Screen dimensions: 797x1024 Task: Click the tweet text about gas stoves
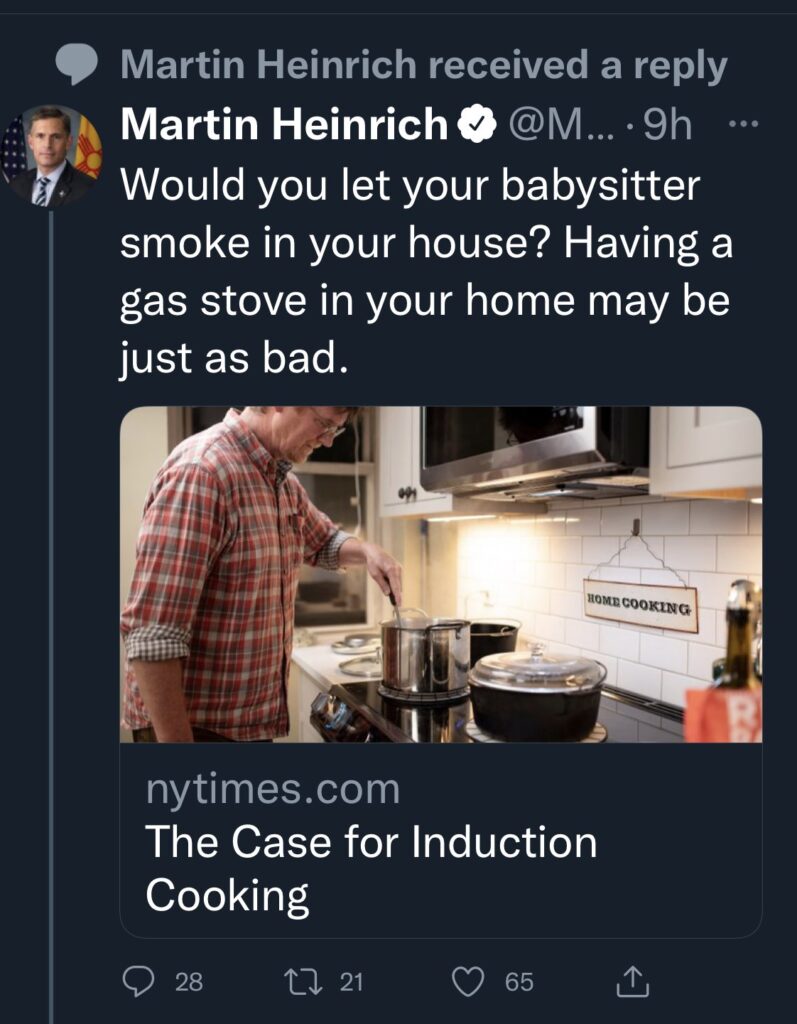coord(427,271)
